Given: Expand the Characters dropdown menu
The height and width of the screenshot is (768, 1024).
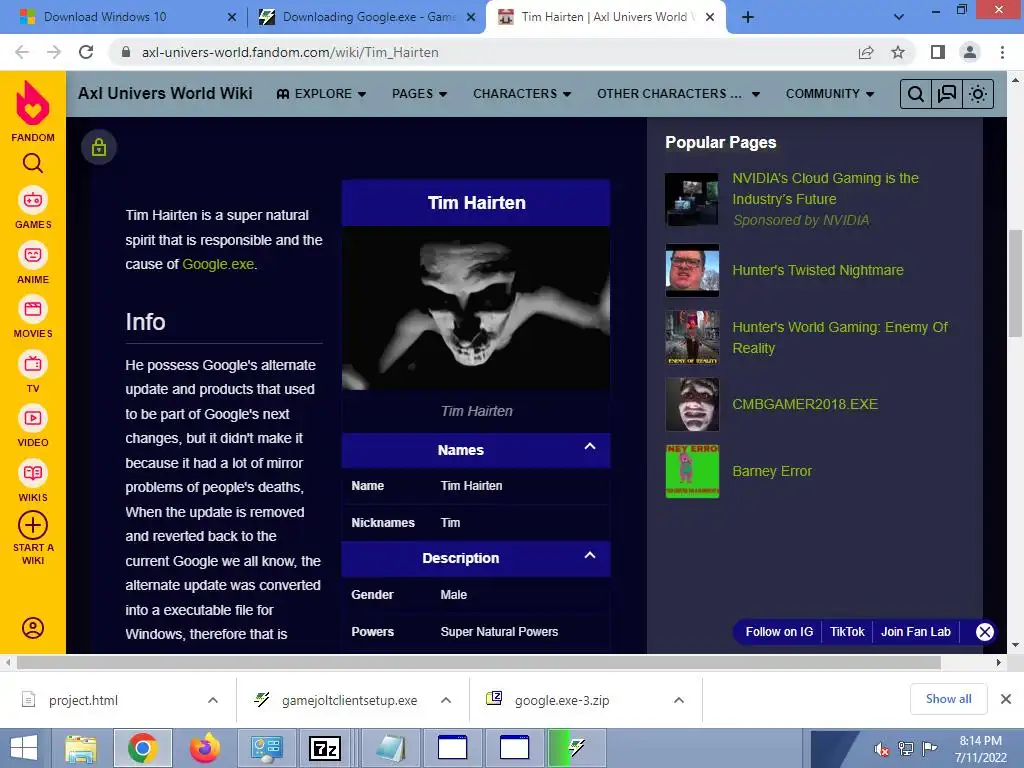Looking at the screenshot, I should (x=522, y=94).
